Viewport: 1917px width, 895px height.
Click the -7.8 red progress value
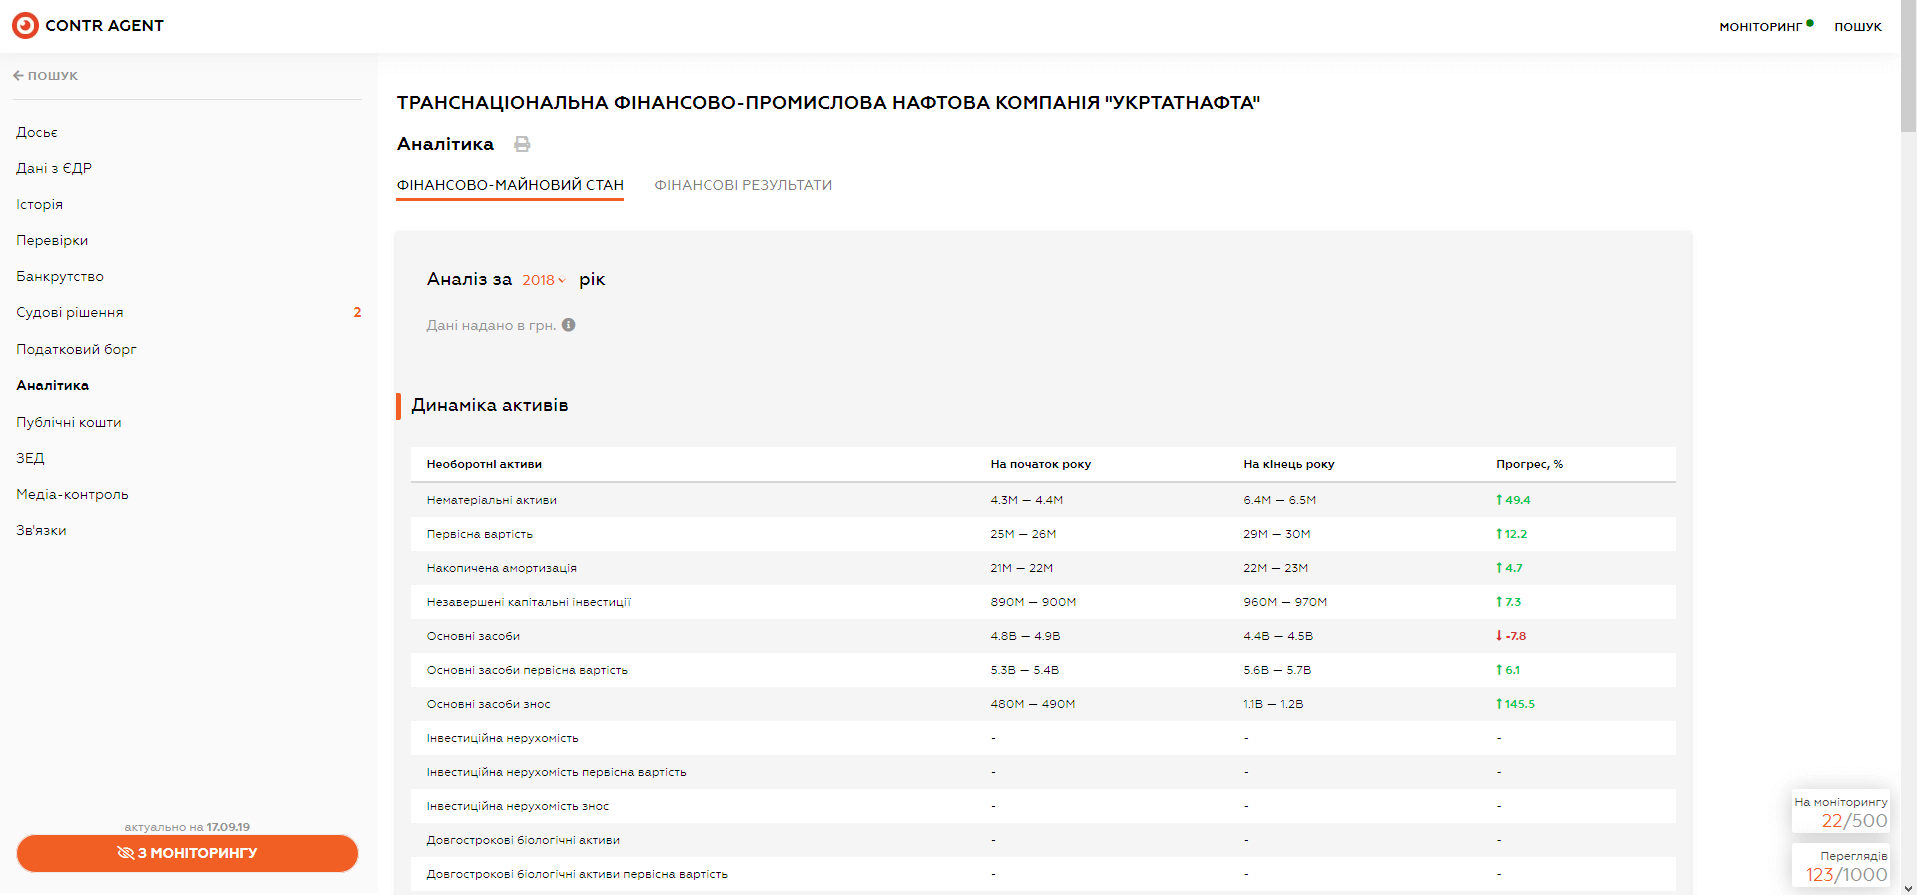pos(1511,636)
